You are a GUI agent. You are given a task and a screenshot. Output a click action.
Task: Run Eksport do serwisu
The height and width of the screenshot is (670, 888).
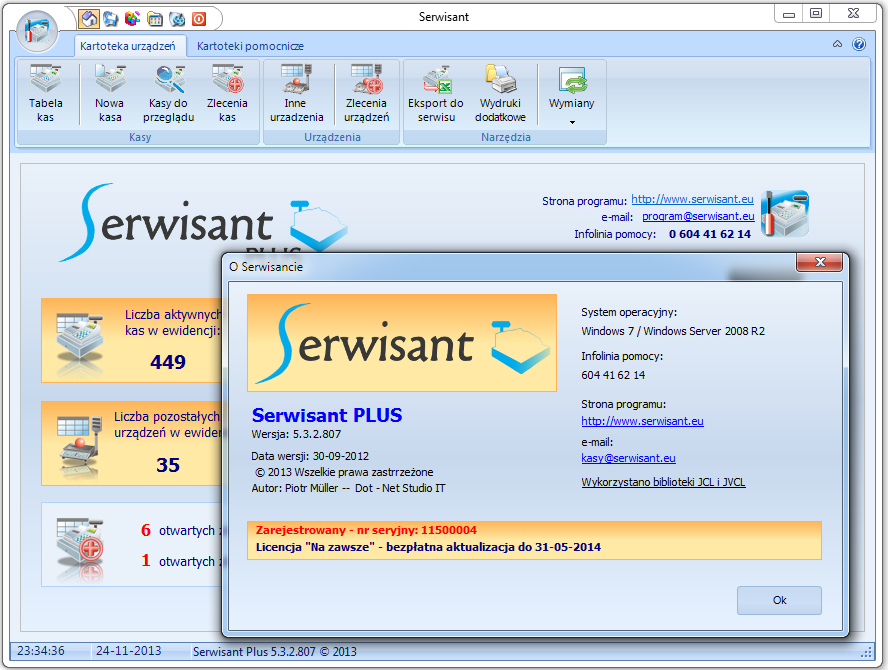(x=436, y=93)
